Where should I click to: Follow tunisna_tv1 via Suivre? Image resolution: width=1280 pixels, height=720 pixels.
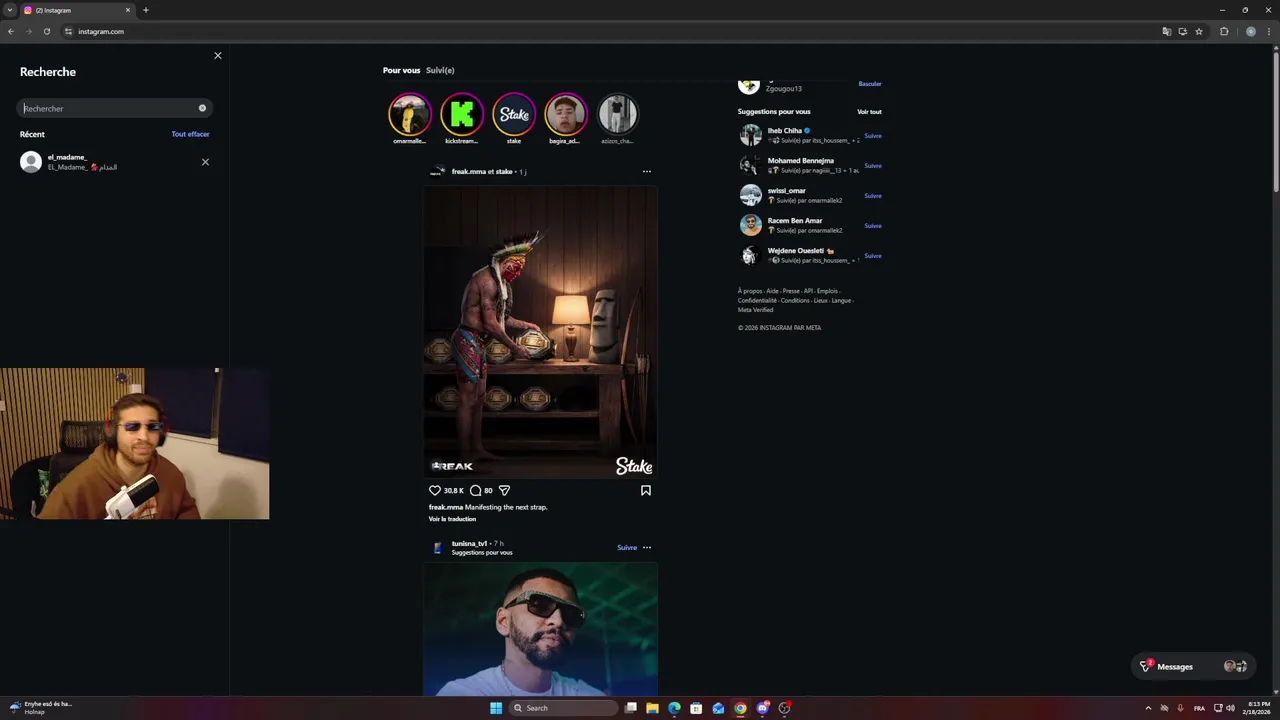(627, 548)
